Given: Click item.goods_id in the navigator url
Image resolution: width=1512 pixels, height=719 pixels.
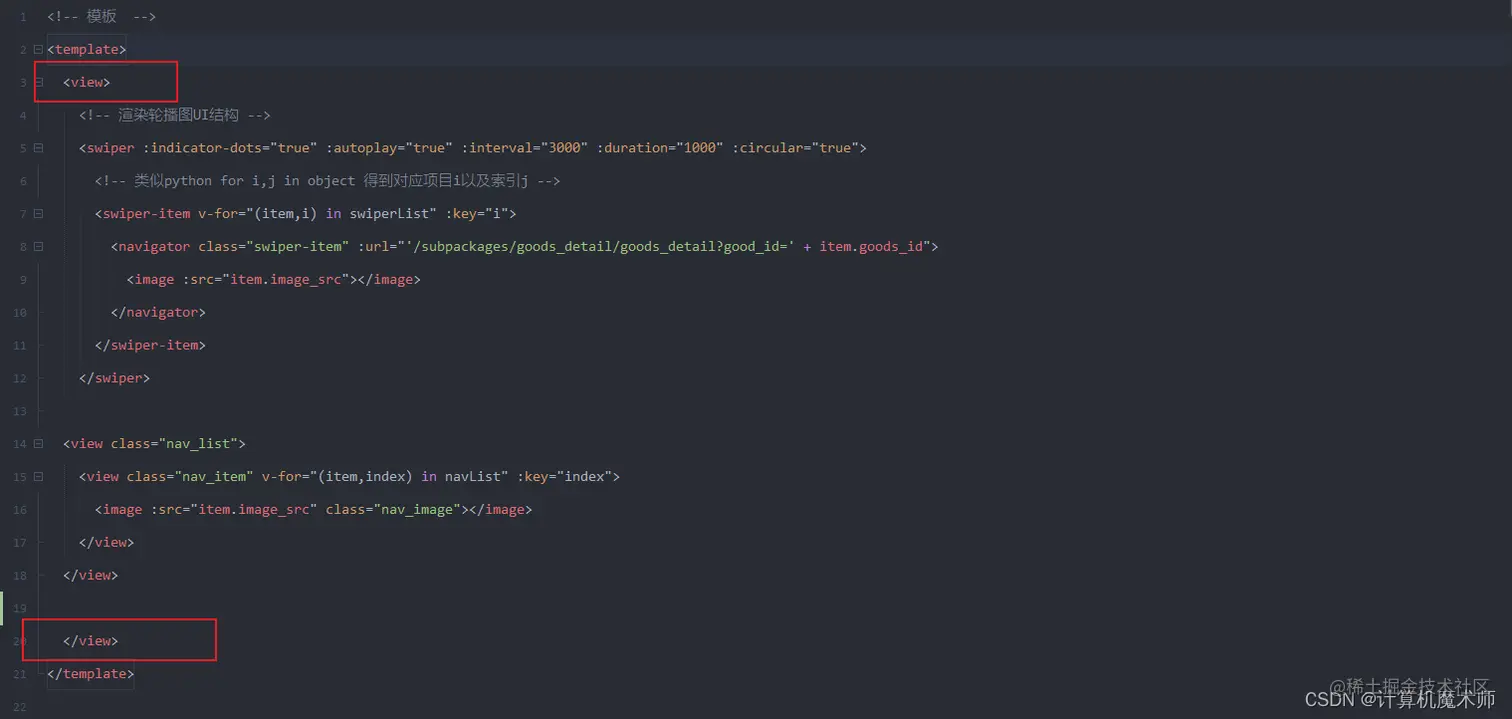Looking at the screenshot, I should click(871, 246).
